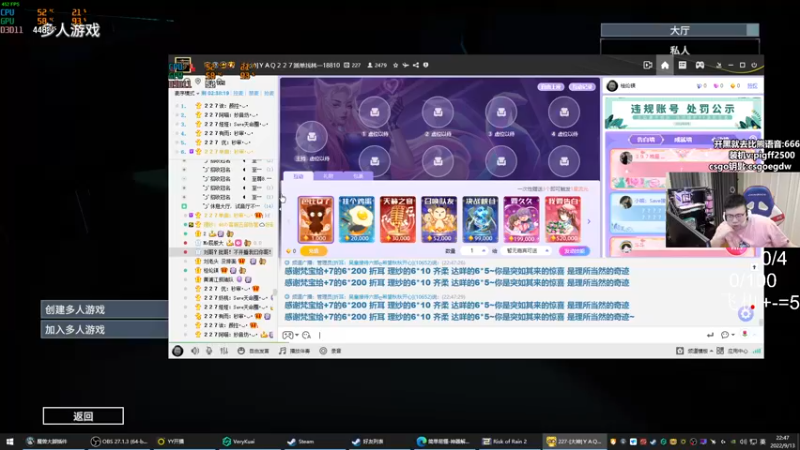Select the 52,000 gift card
The height and width of the screenshot is (450, 800).
point(439,219)
